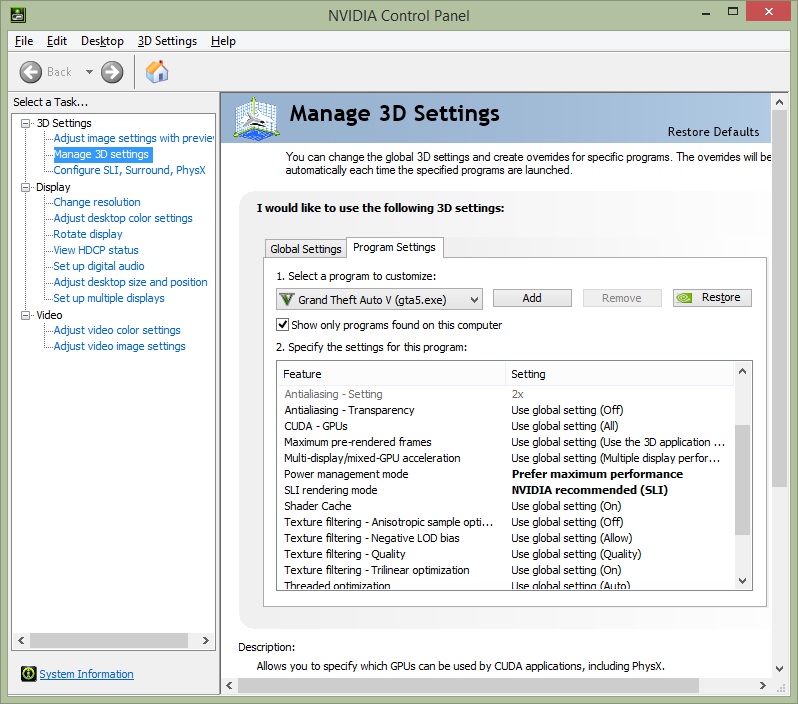Toggle Show only programs found on this computer
Viewport: 798px width, 704px height.
[x=282, y=324]
